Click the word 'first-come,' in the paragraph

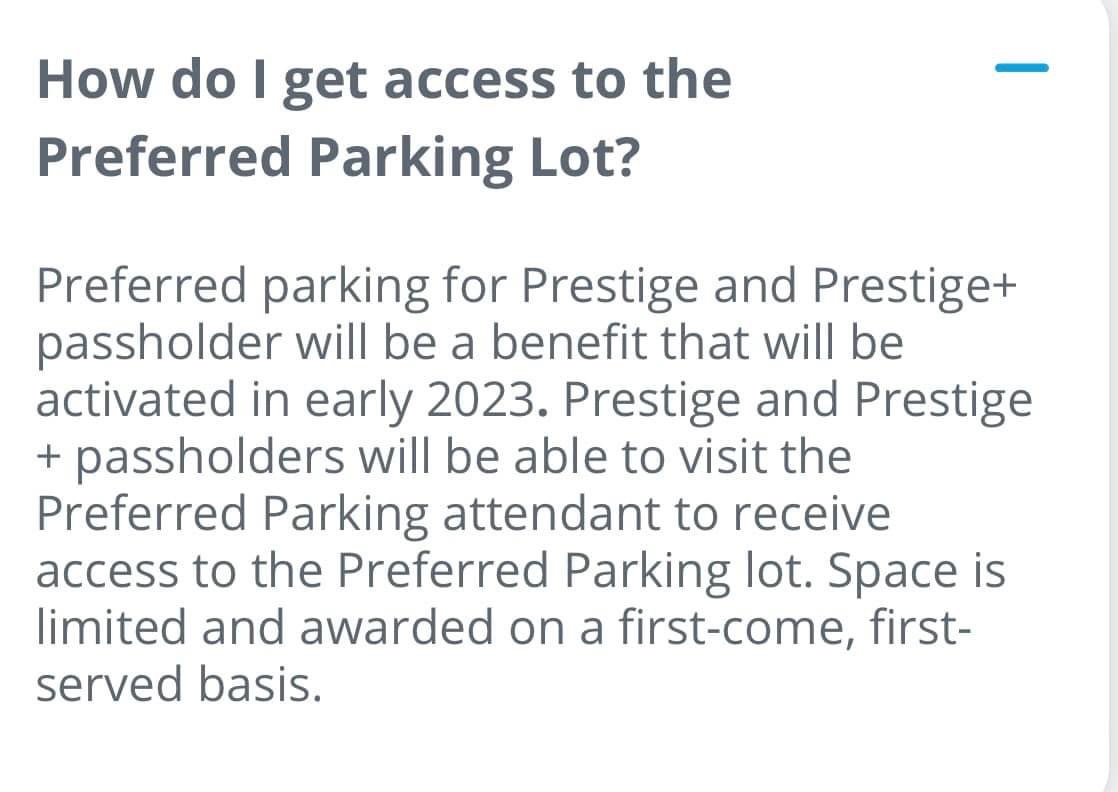click(x=737, y=628)
